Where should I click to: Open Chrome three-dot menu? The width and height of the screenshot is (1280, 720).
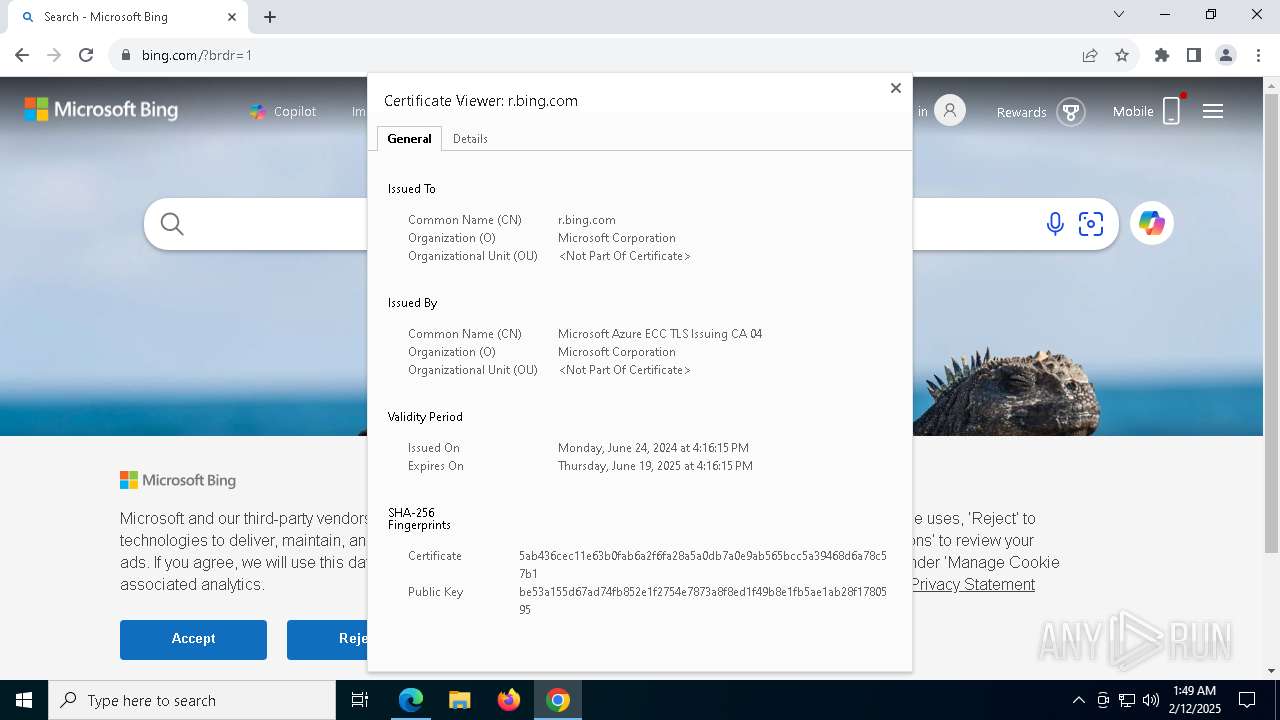click(1258, 55)
